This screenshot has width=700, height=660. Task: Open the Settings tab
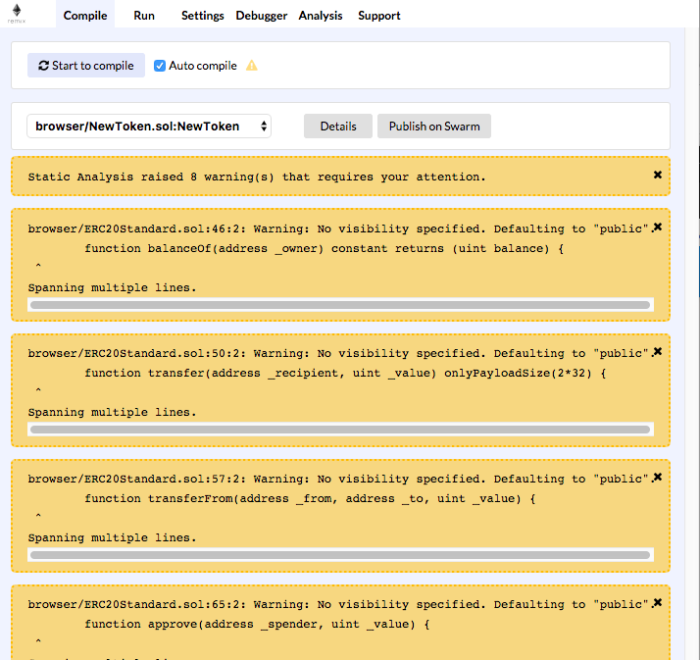tap(202, 15)
